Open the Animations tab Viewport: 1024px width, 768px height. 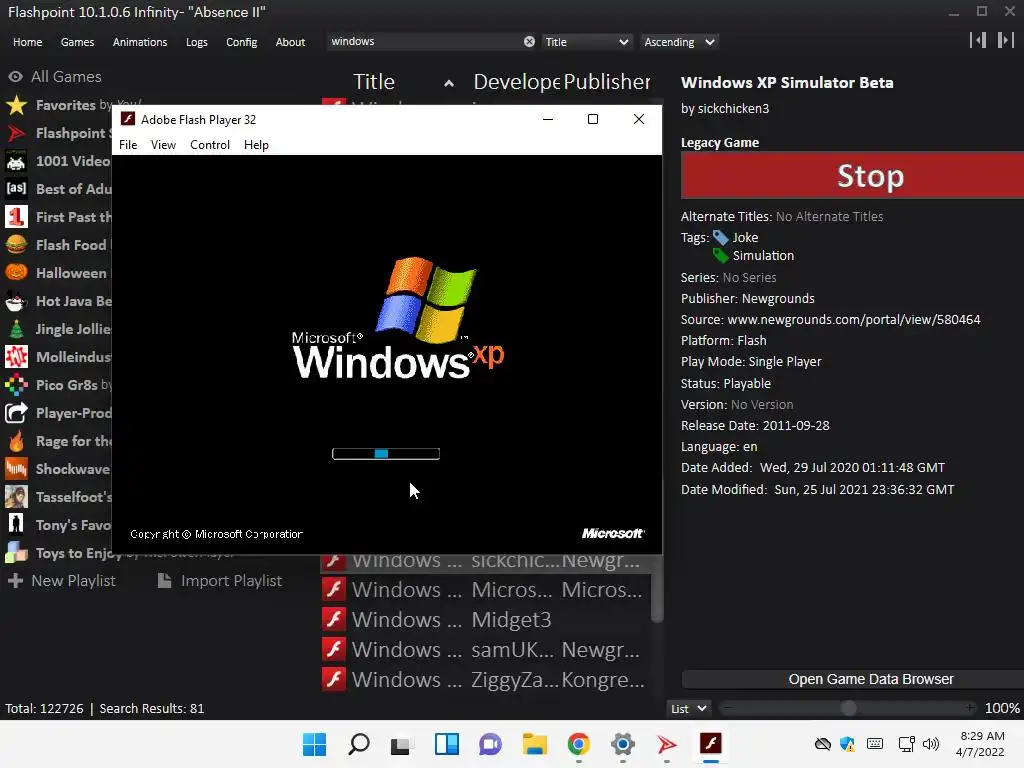(140, 42)
